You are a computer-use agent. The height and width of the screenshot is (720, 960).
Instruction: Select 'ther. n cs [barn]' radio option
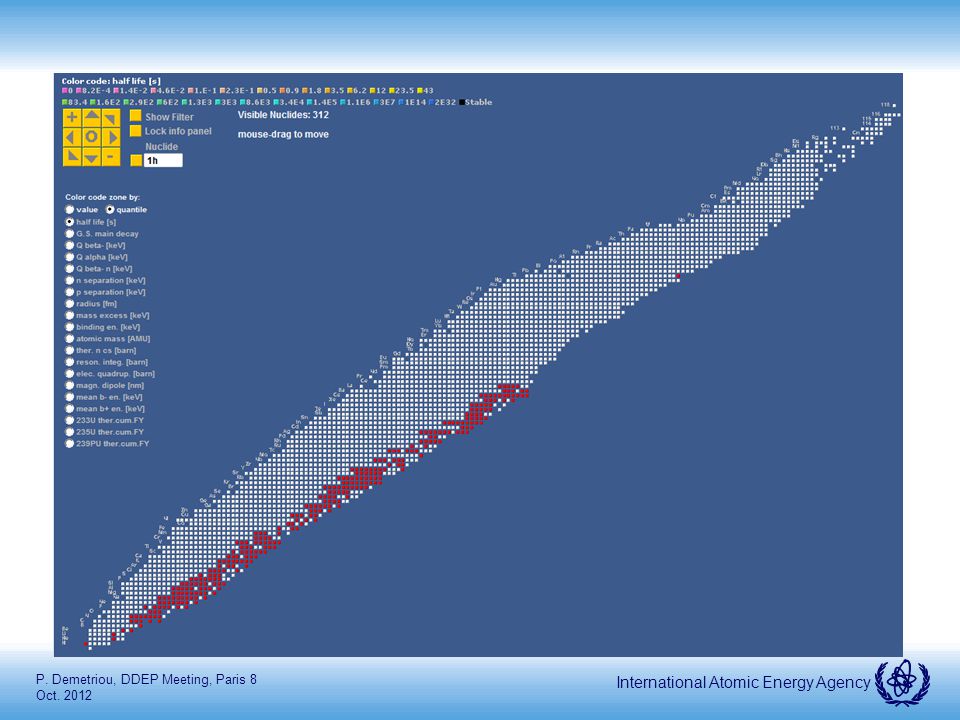[x=70, y=350]
